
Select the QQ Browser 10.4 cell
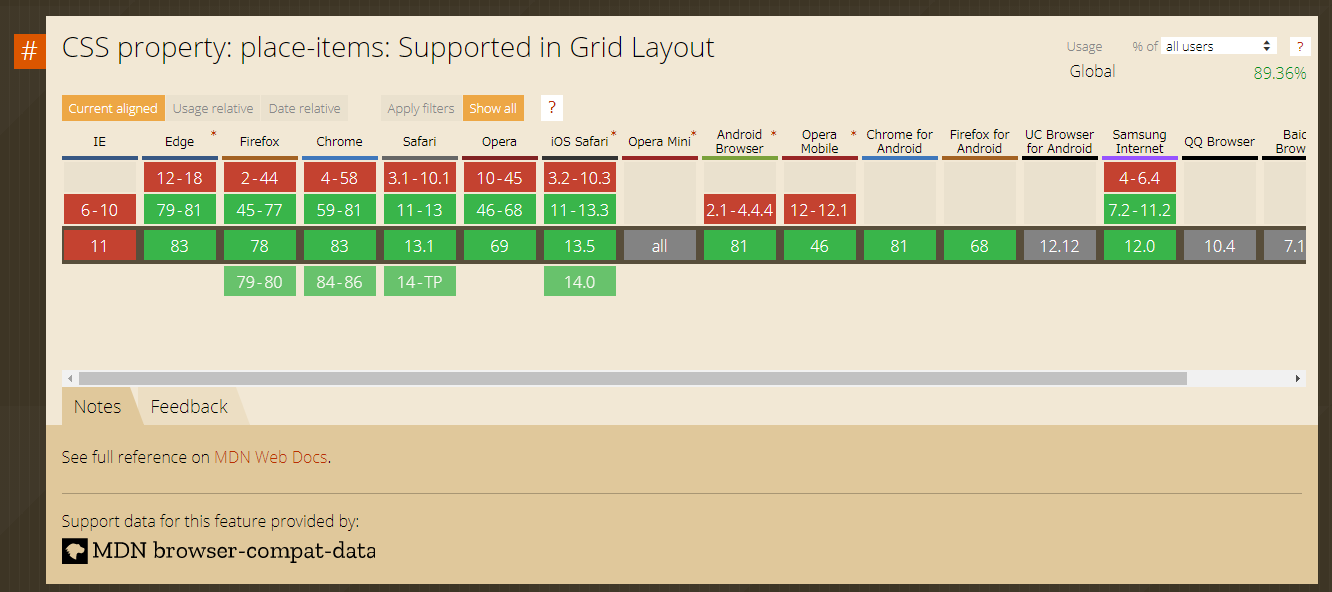point(1220,246)
